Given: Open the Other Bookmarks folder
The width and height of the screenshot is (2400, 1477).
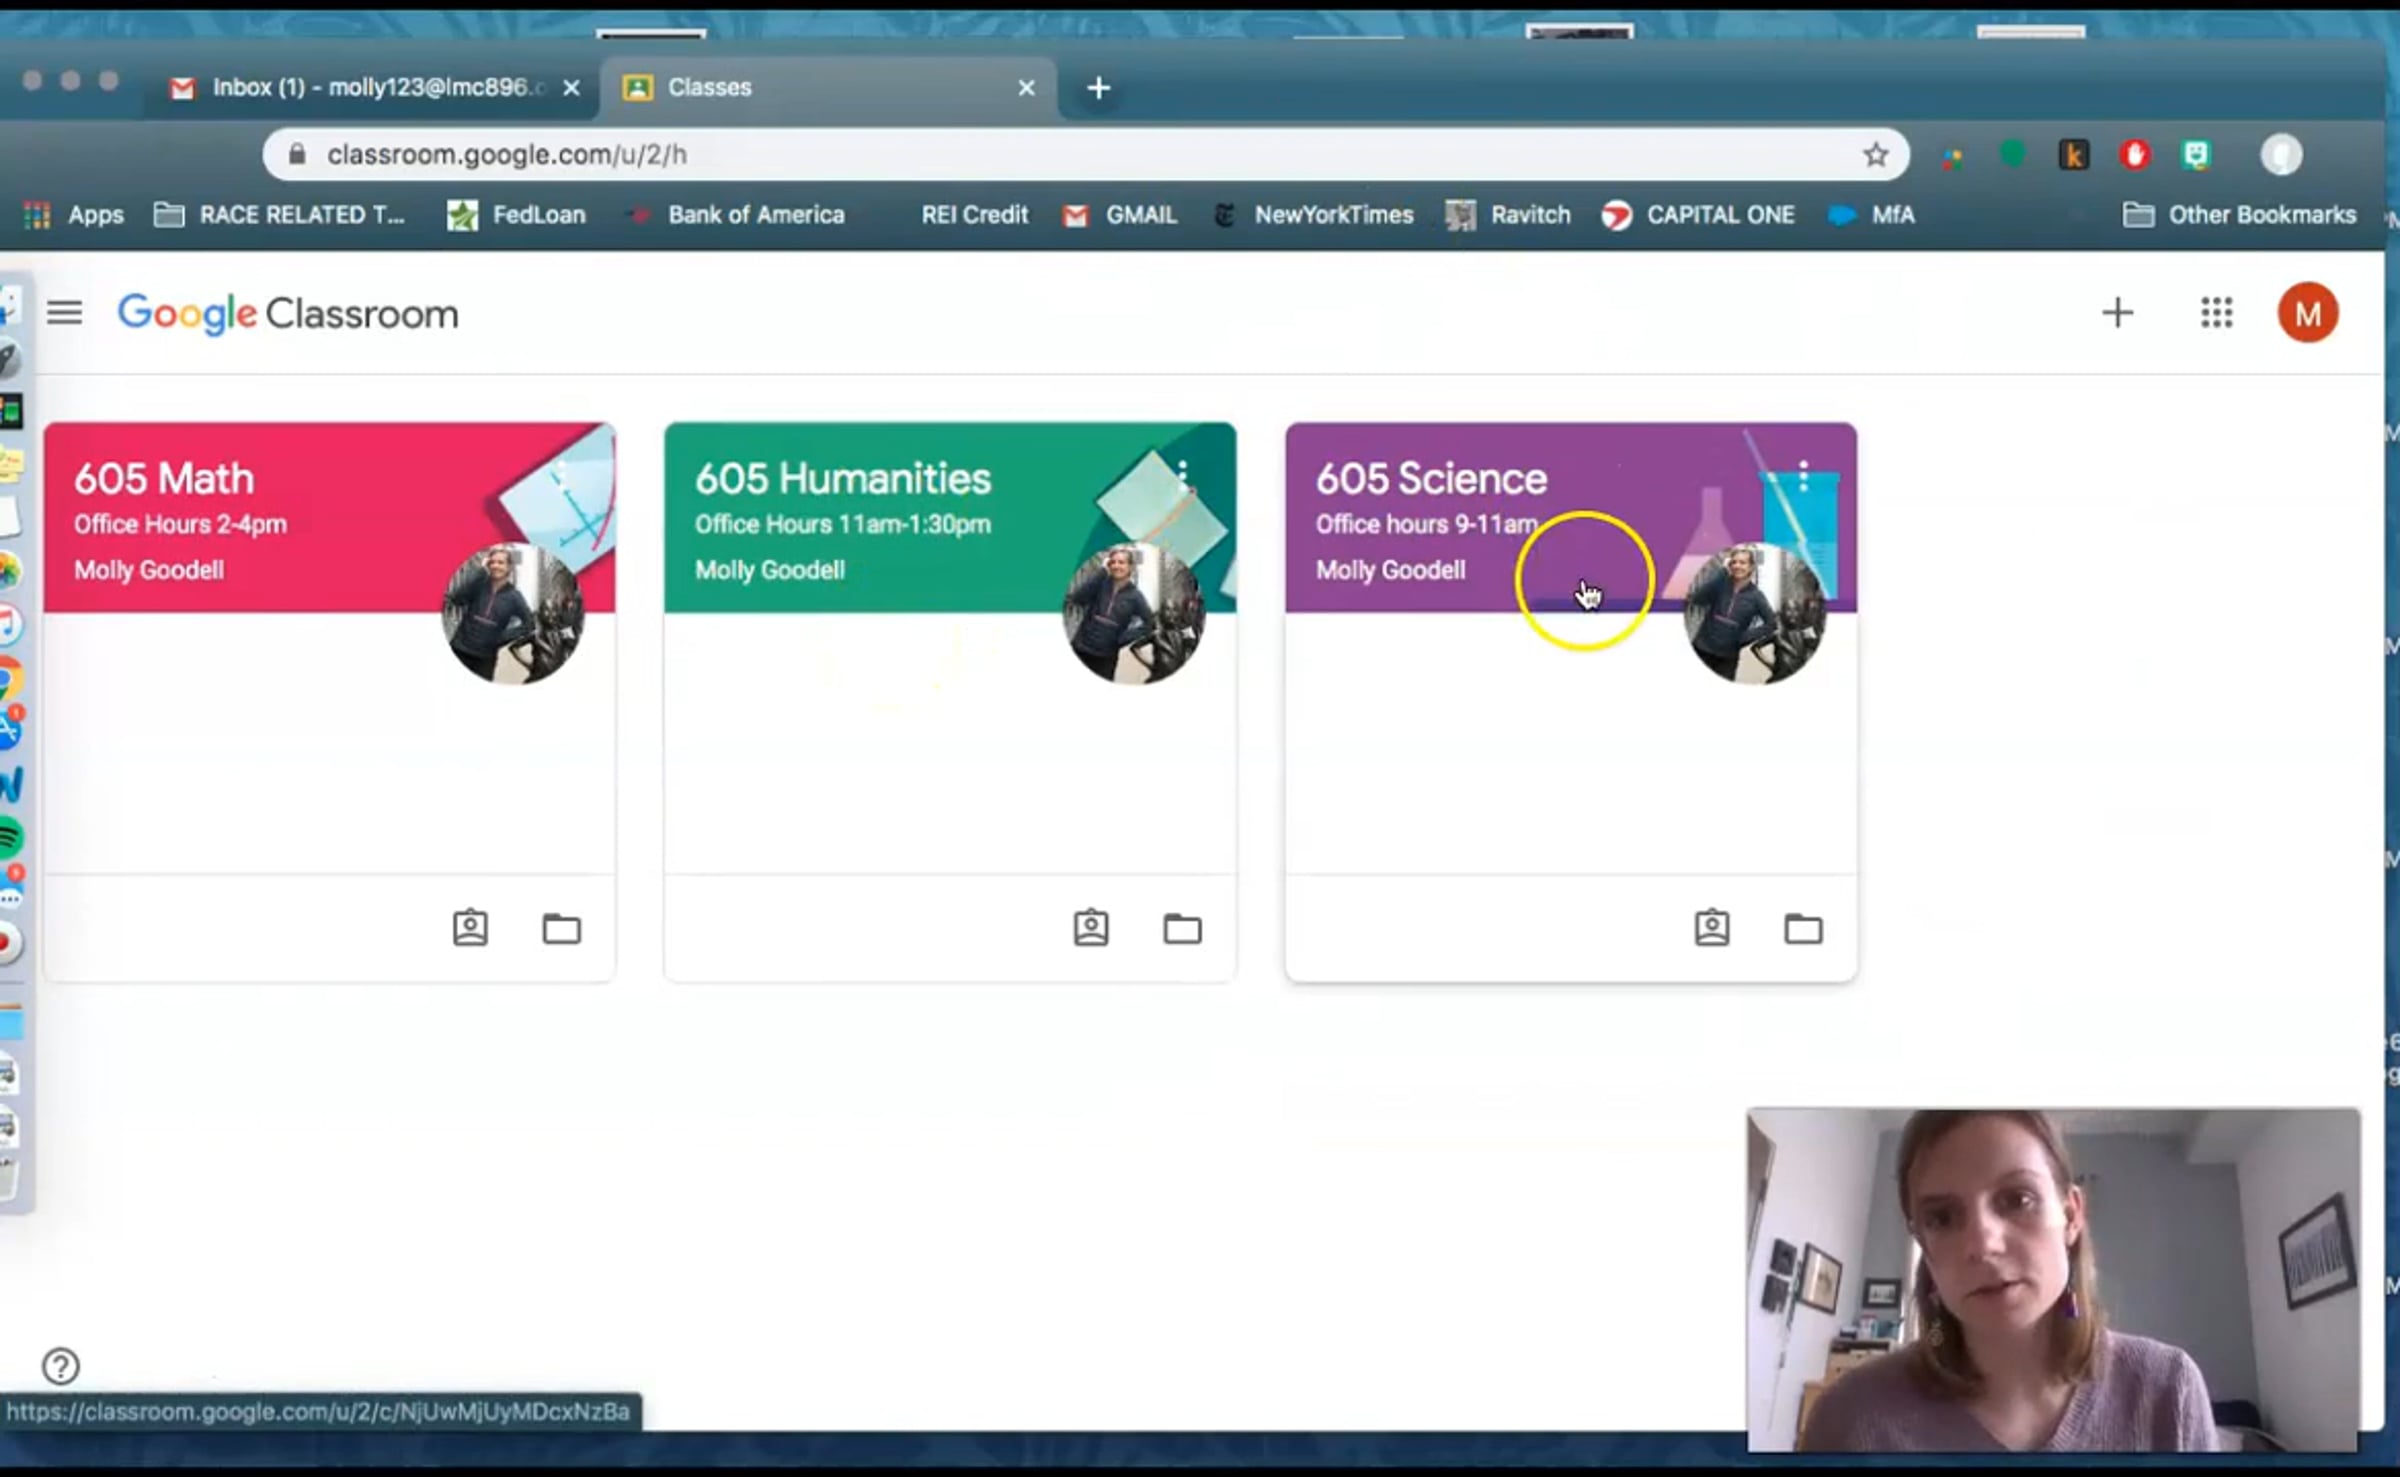Looking at the screenshot, I should [x=2239, y=215].
